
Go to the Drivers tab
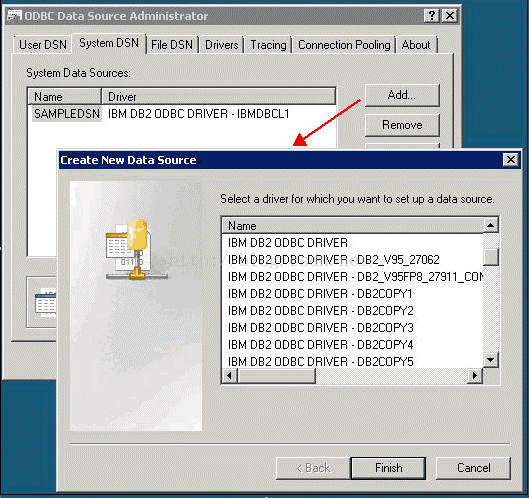tap(221, 45)
